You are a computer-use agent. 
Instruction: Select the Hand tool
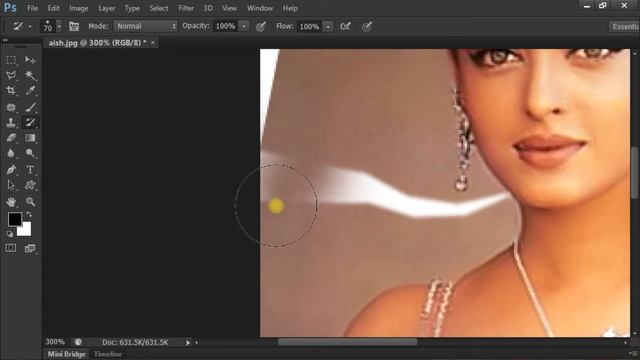(x=11, y=202)
